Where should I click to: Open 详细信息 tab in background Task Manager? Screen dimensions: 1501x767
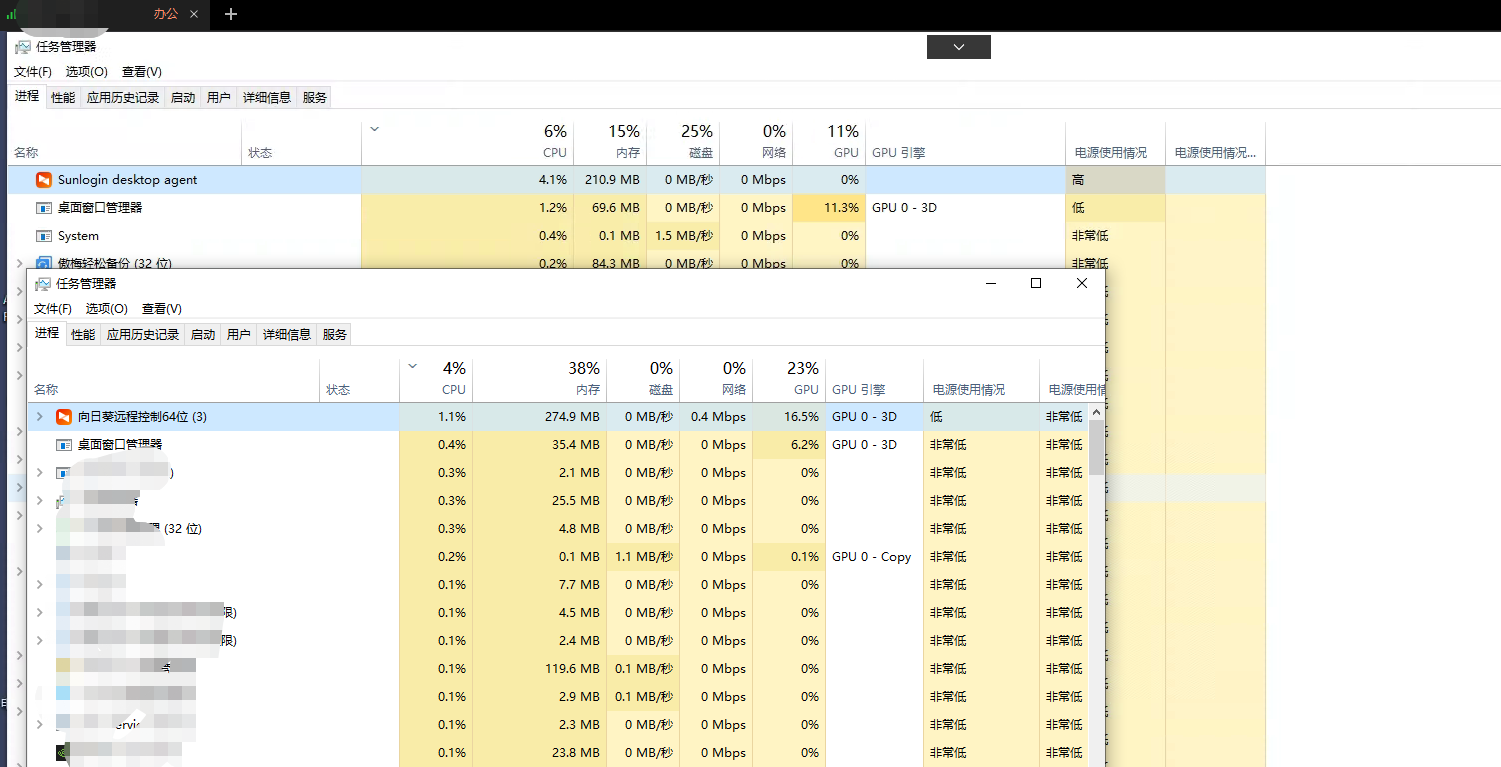[267, 97]
